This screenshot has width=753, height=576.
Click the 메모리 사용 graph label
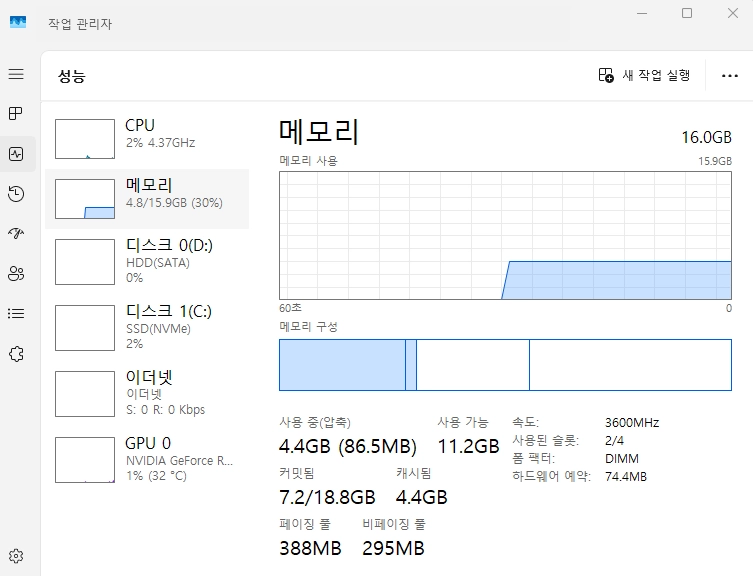tap(308, 160)
